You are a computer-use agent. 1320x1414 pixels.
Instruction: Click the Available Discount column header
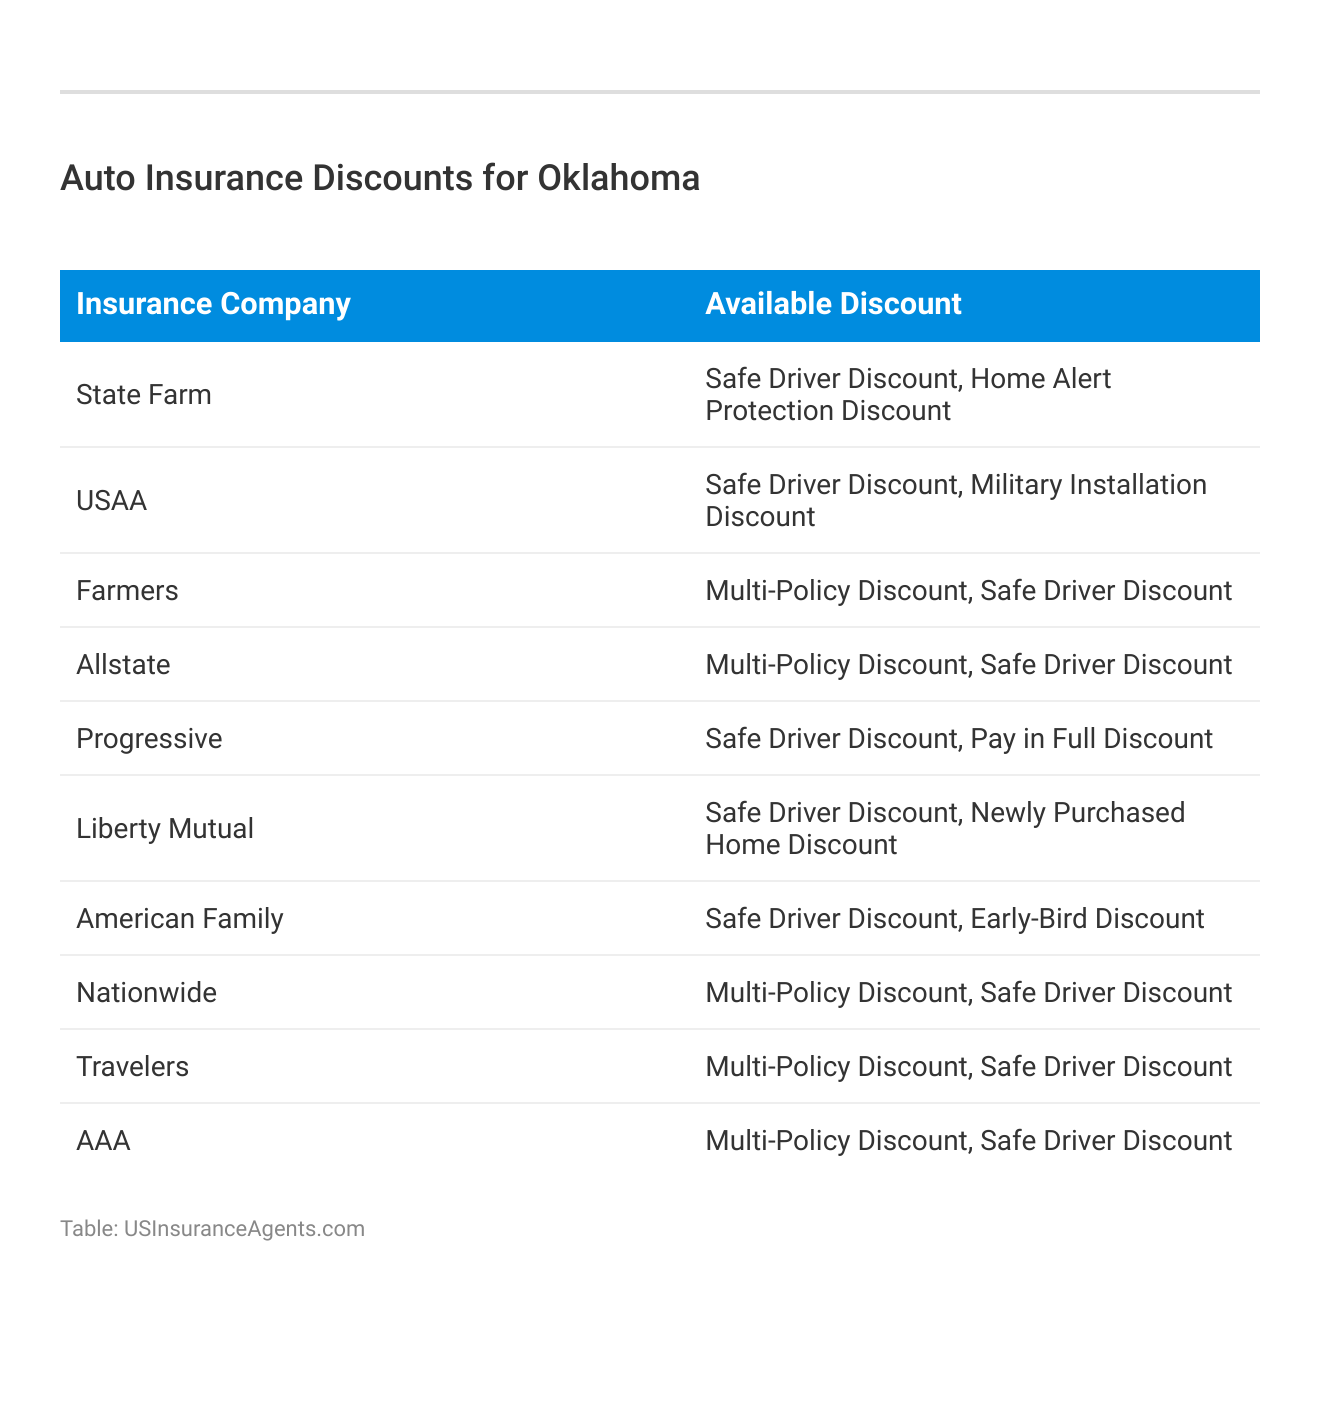pyautogui.click(x=833, y=304)
